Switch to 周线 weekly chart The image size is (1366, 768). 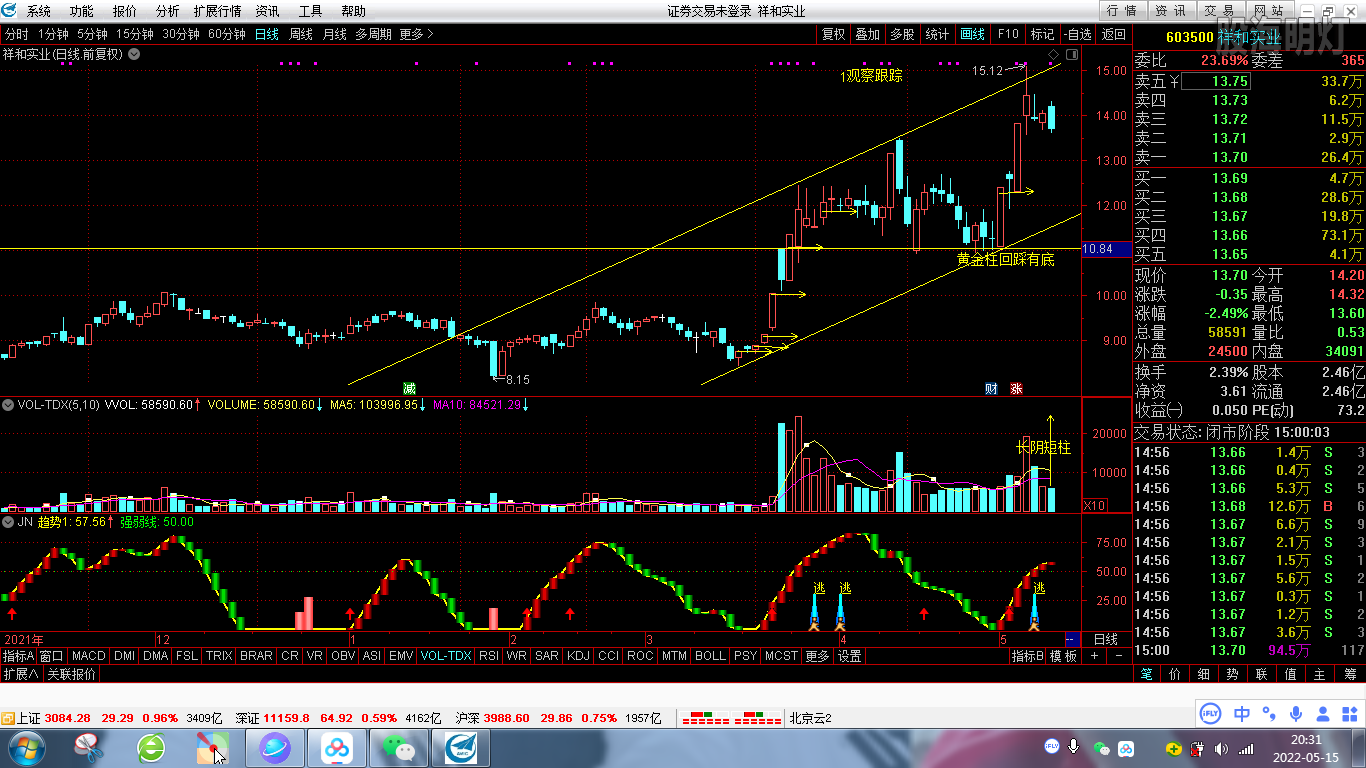[x=301, y=34]
